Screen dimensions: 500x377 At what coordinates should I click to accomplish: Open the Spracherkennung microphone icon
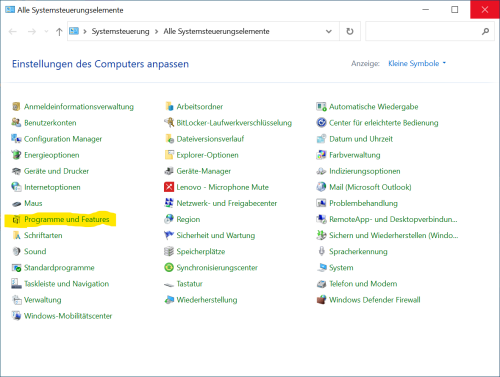coord(321,251)
